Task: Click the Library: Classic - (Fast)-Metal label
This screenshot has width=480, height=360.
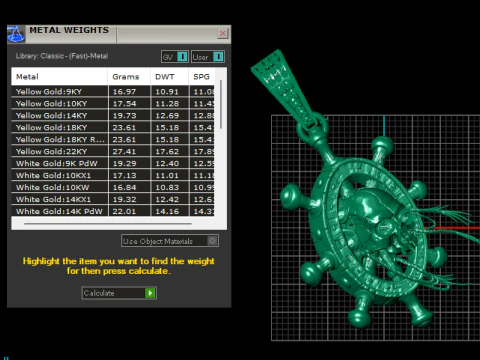Action: (x=62, y=56)
